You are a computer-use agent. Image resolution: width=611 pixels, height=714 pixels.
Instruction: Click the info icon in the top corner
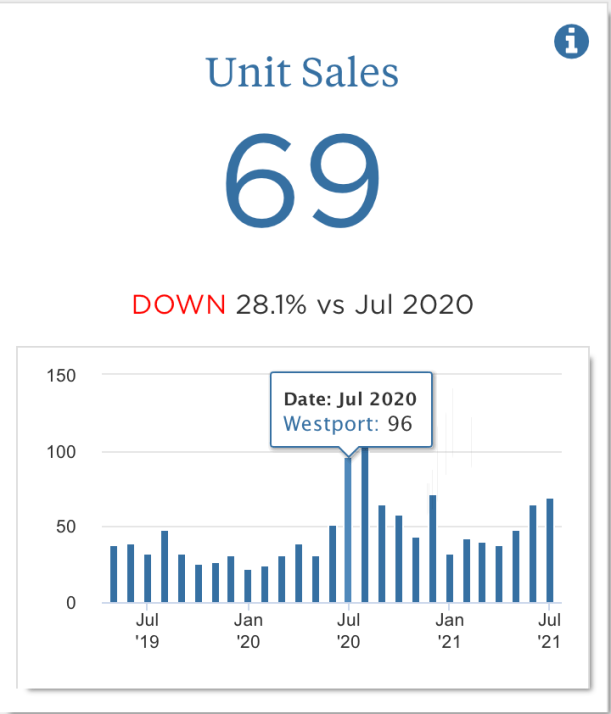[x=570, y=41]
